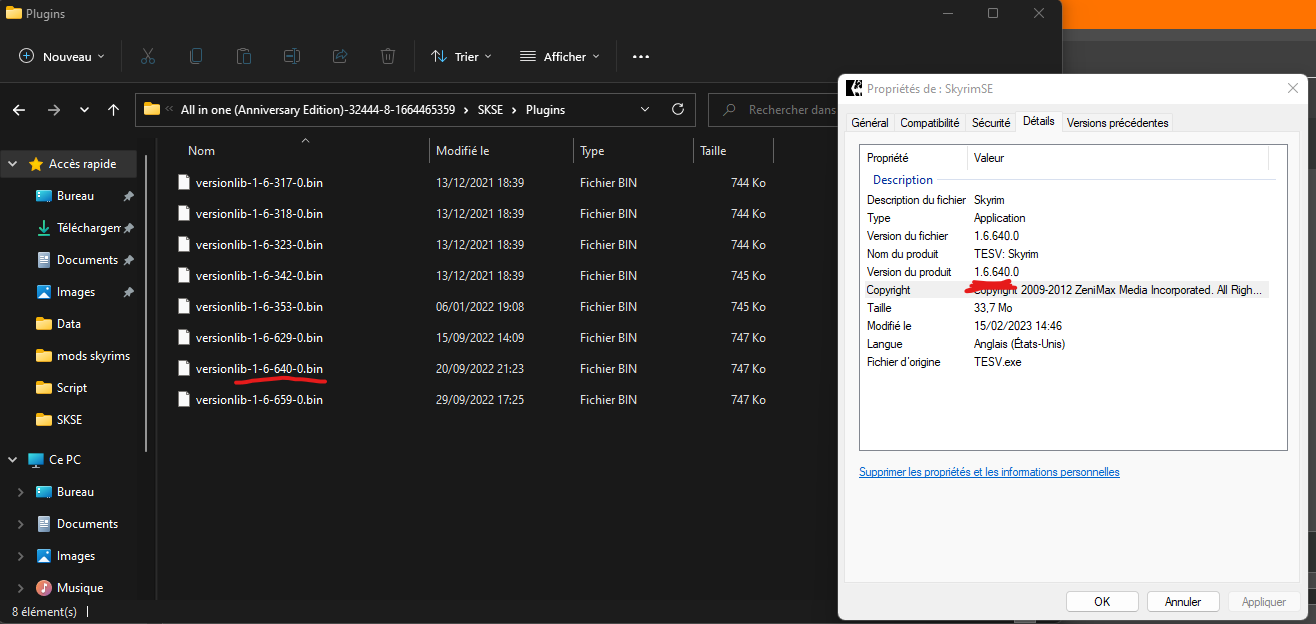The width and height of the screenshot is (1316, 624).
Task: Open the Versions précédentes tab
Action: 1117,123
